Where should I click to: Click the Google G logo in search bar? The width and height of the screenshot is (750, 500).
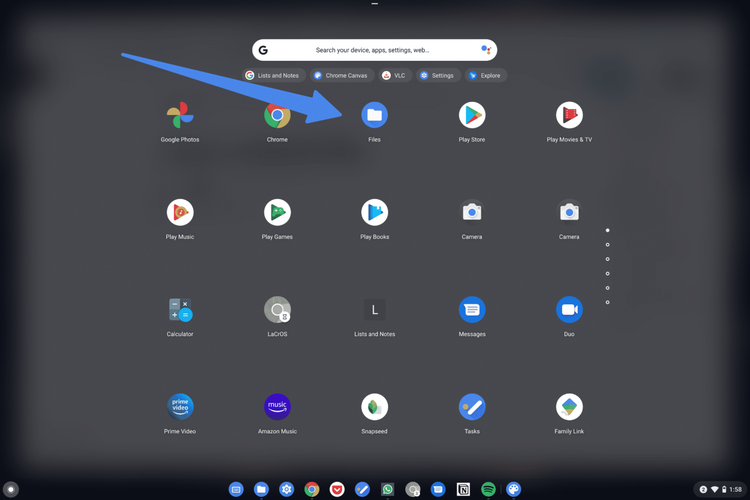coord(263,50)
